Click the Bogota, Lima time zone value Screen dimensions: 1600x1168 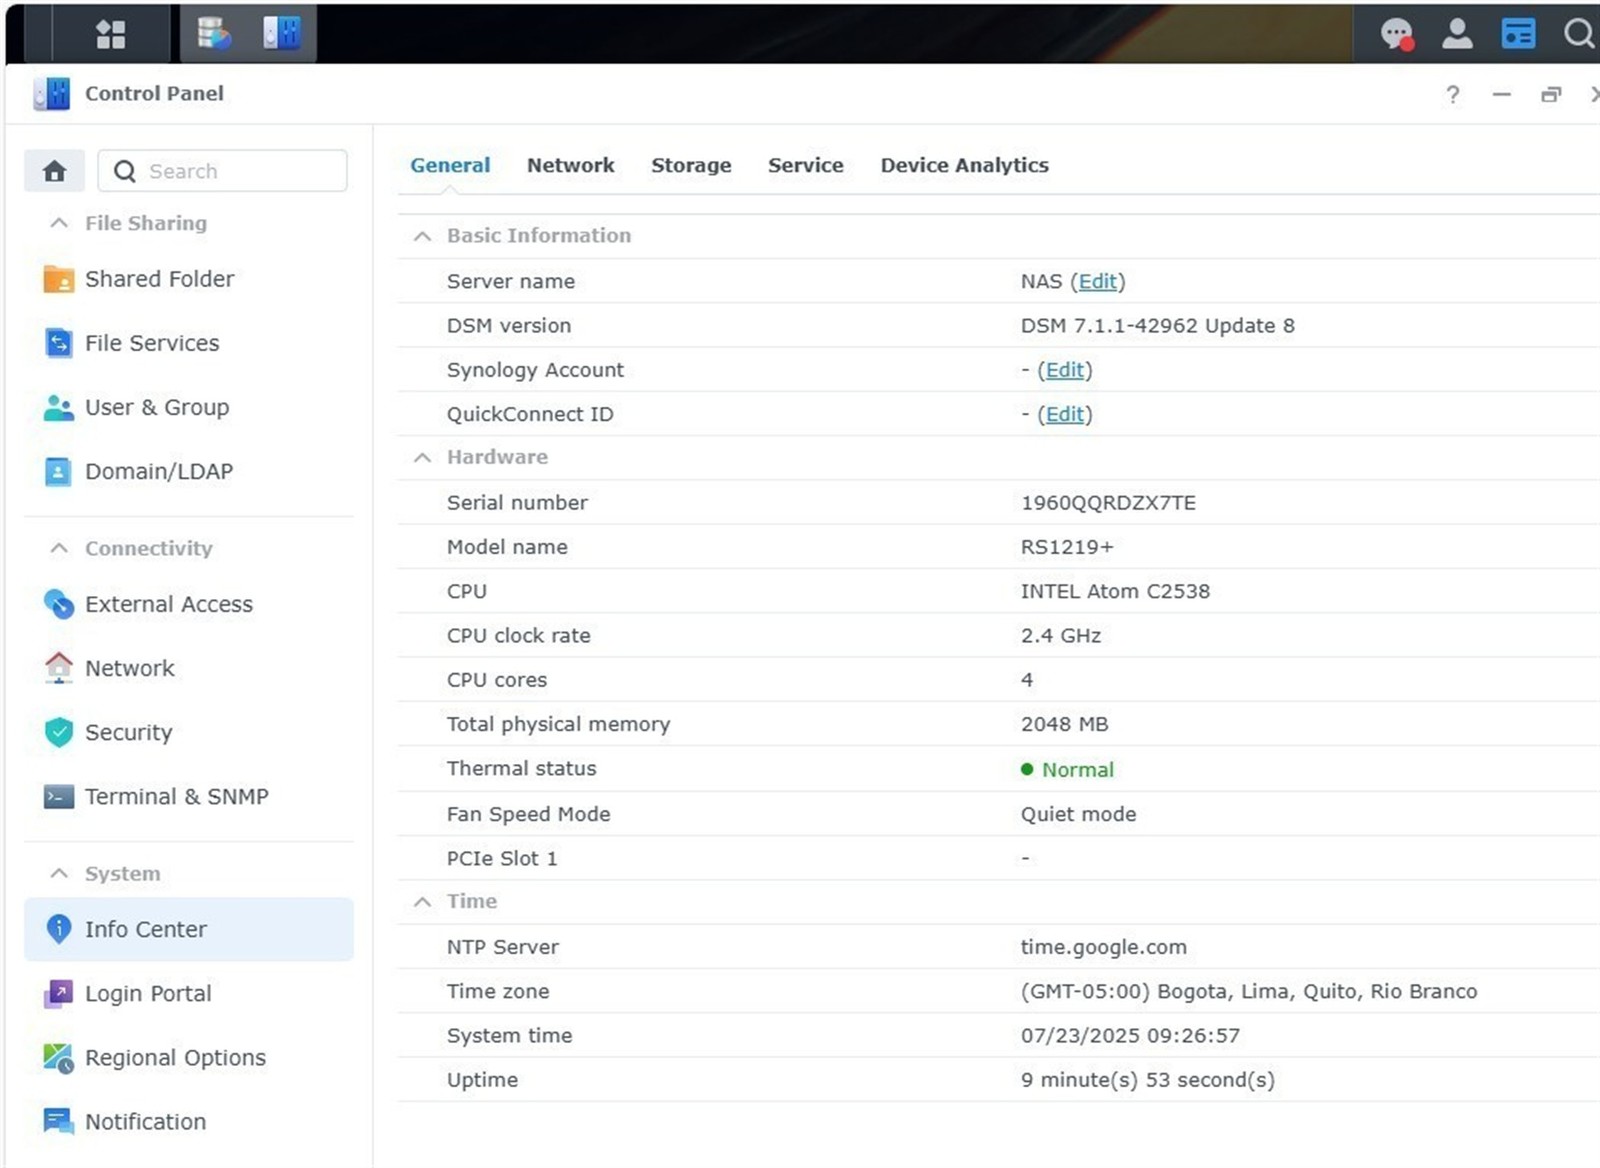1248,992
